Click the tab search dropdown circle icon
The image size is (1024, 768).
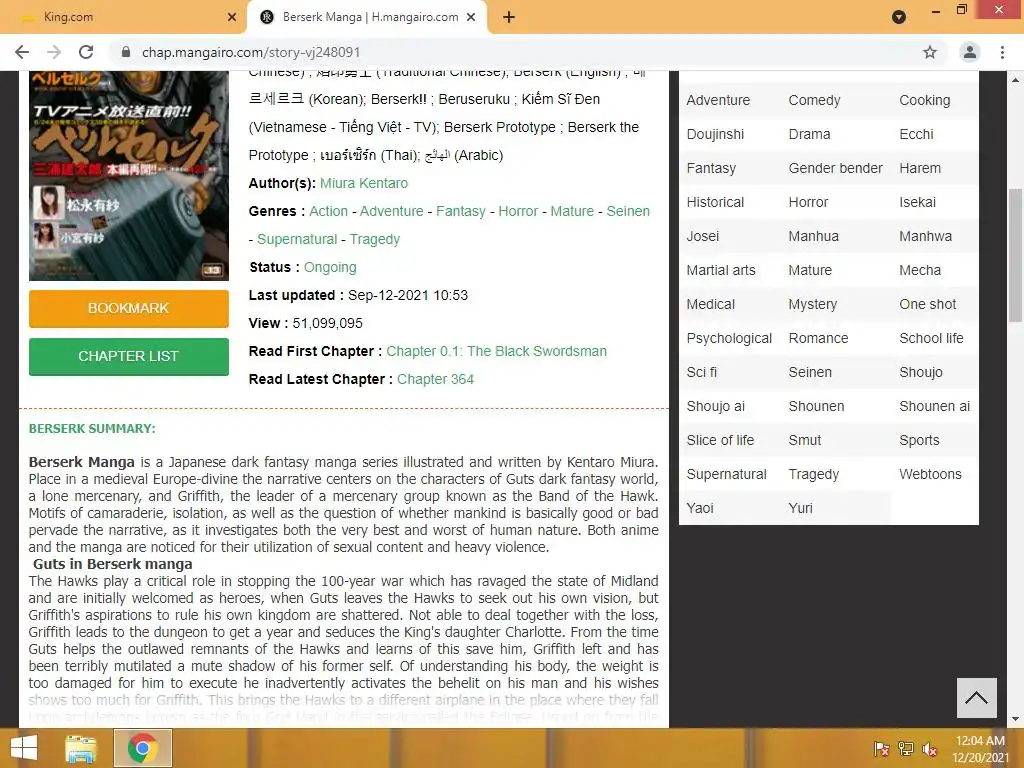[899, 17]
